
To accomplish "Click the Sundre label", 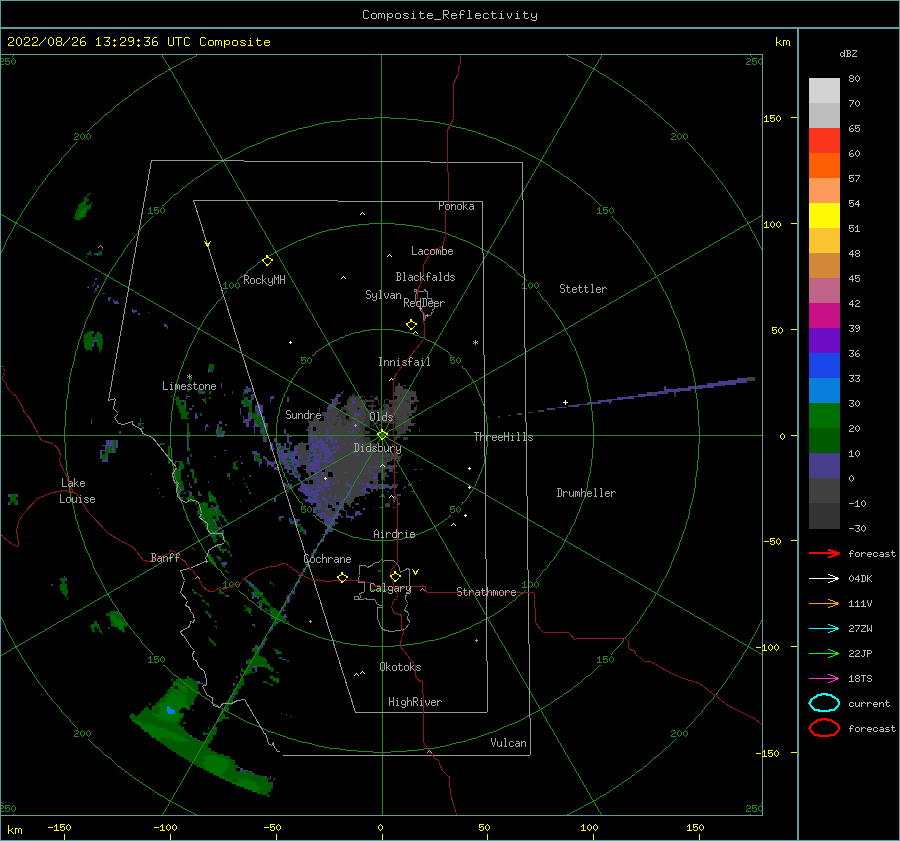I will [x=303, y=414].
